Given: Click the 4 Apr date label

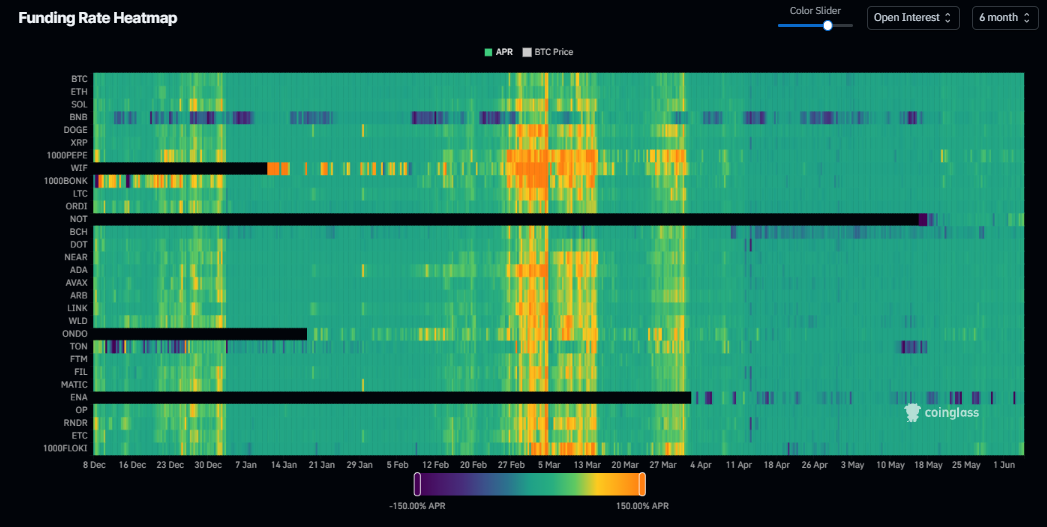Looking at the screenshot, I should [x=701, y=465].
